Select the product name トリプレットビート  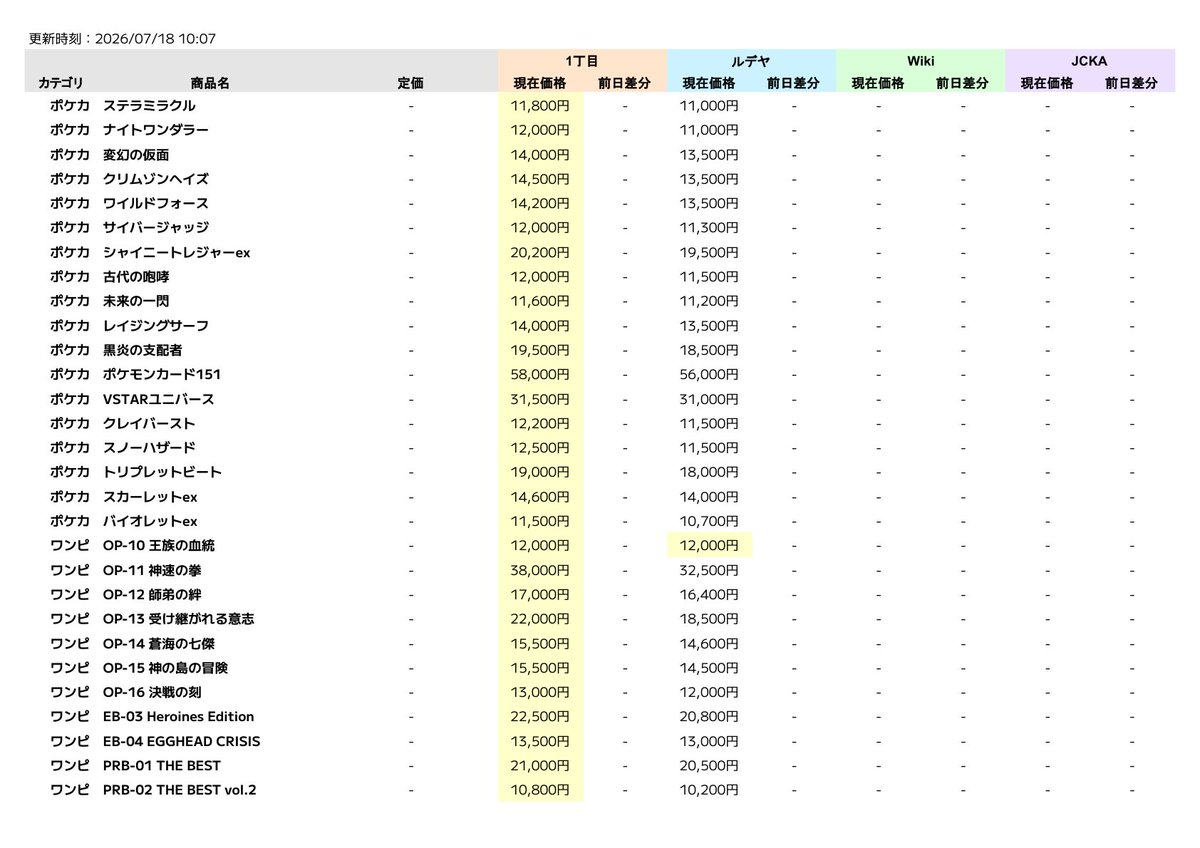click(163, 472)
